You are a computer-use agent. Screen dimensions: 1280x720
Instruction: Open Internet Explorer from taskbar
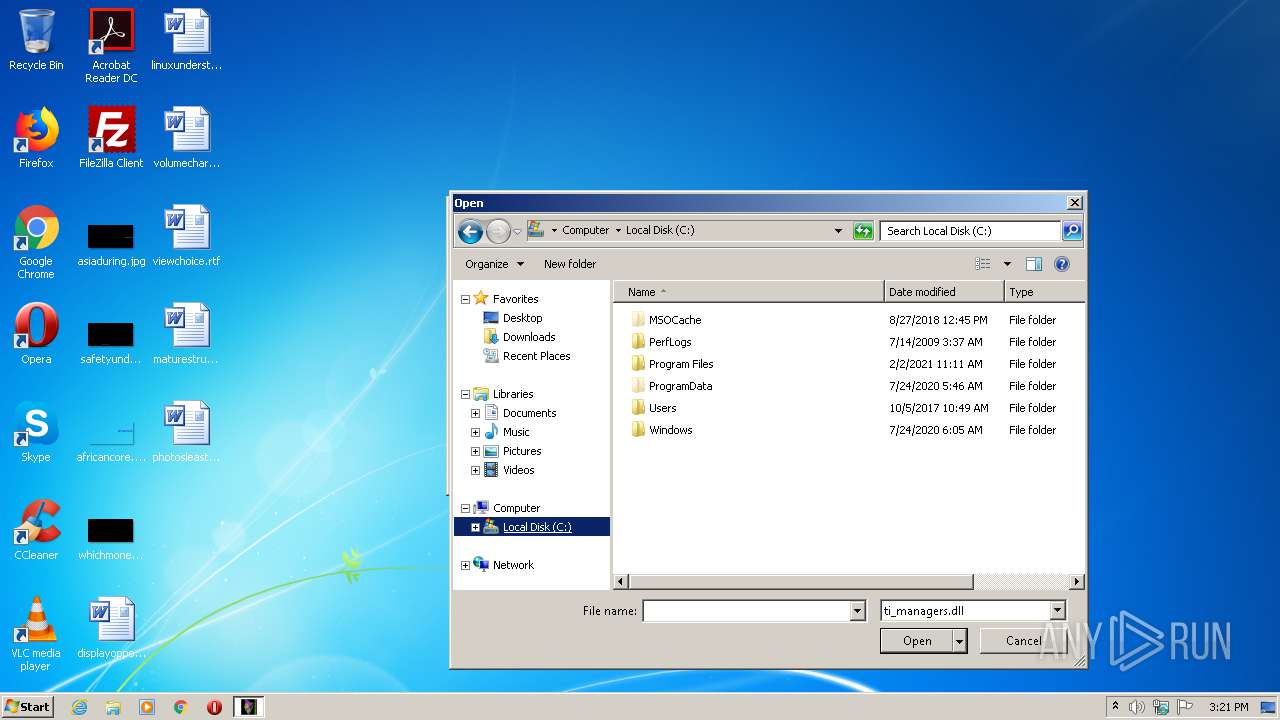click(x=79, y=707)
